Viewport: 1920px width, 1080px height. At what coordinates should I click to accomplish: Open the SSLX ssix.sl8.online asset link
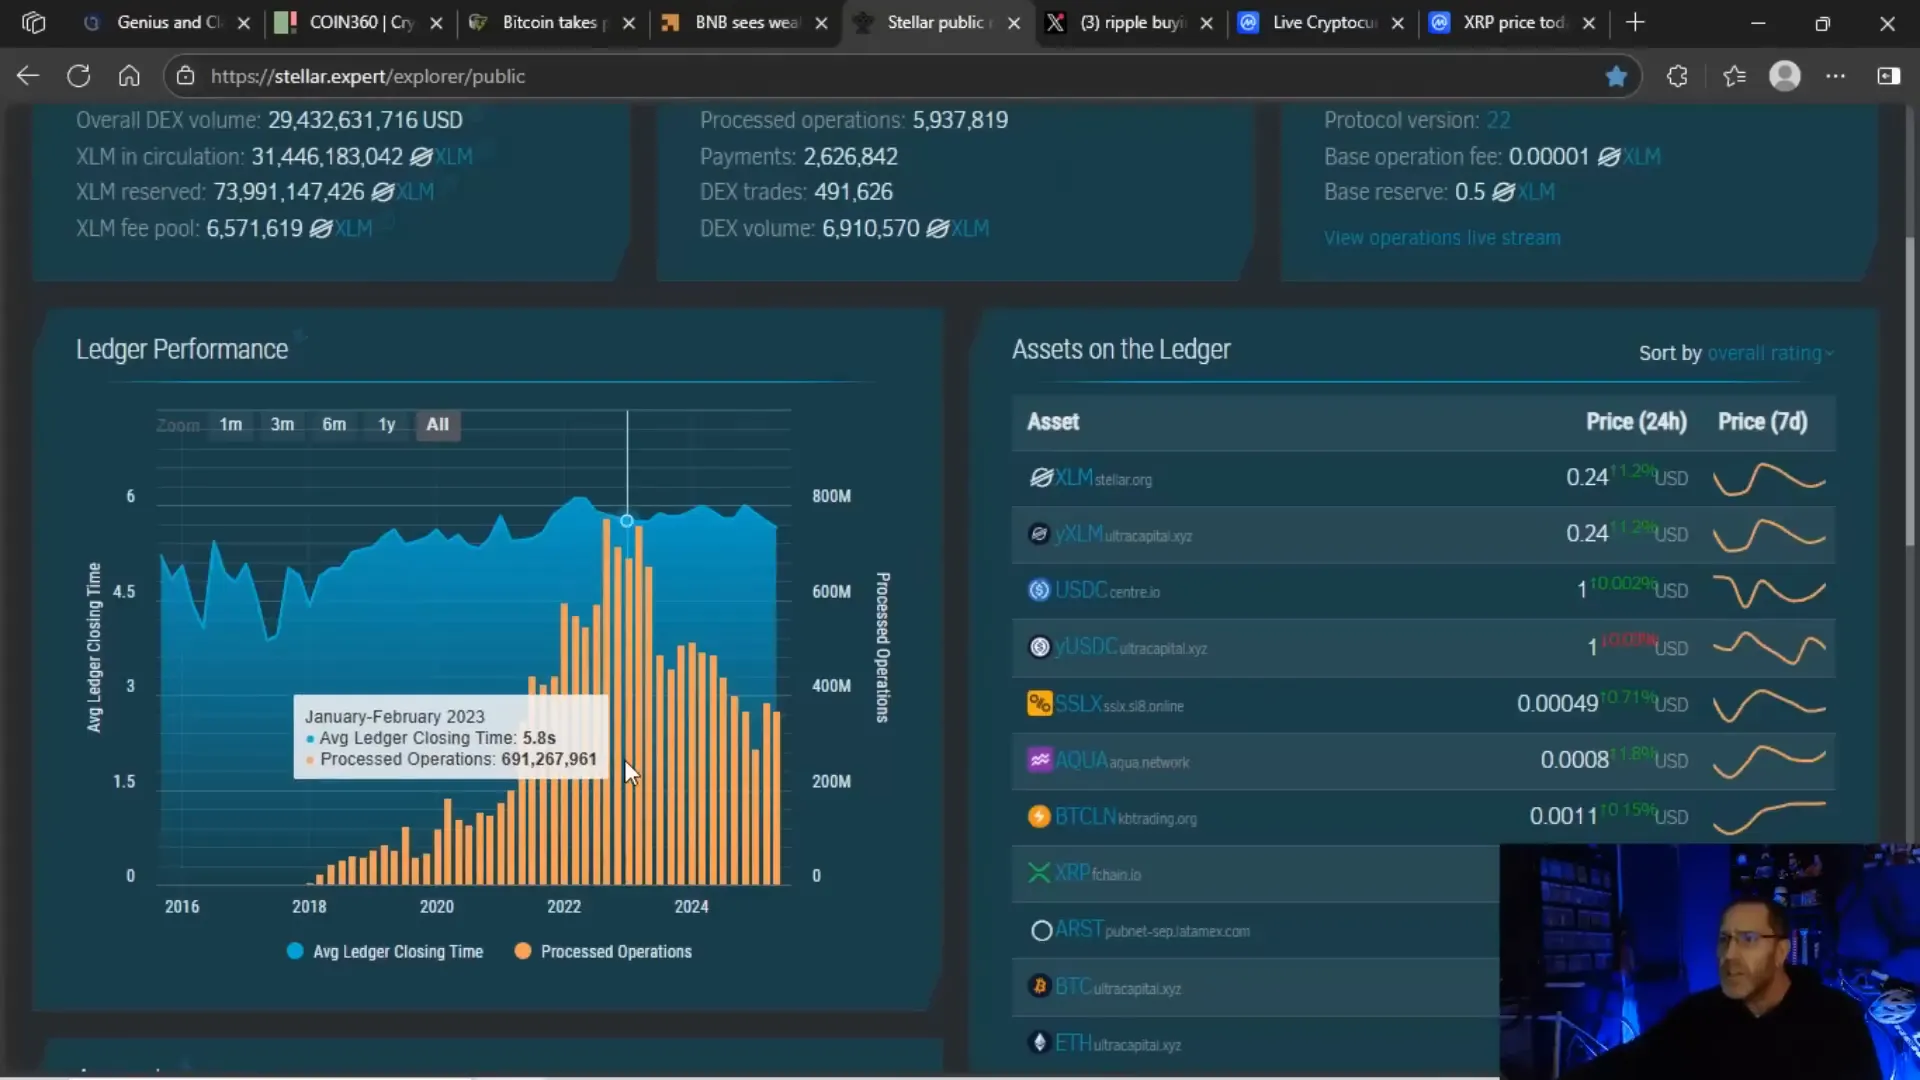[1119, 705]
